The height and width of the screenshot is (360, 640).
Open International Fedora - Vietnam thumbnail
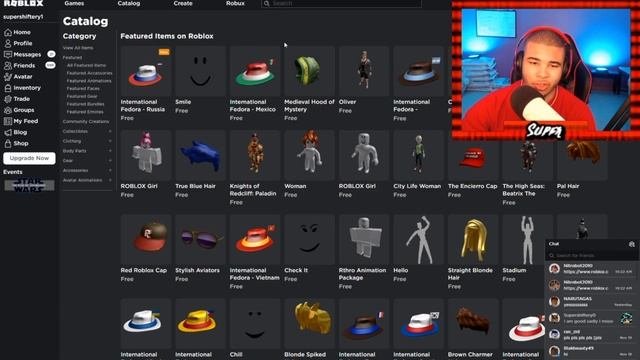click(255, 239)
